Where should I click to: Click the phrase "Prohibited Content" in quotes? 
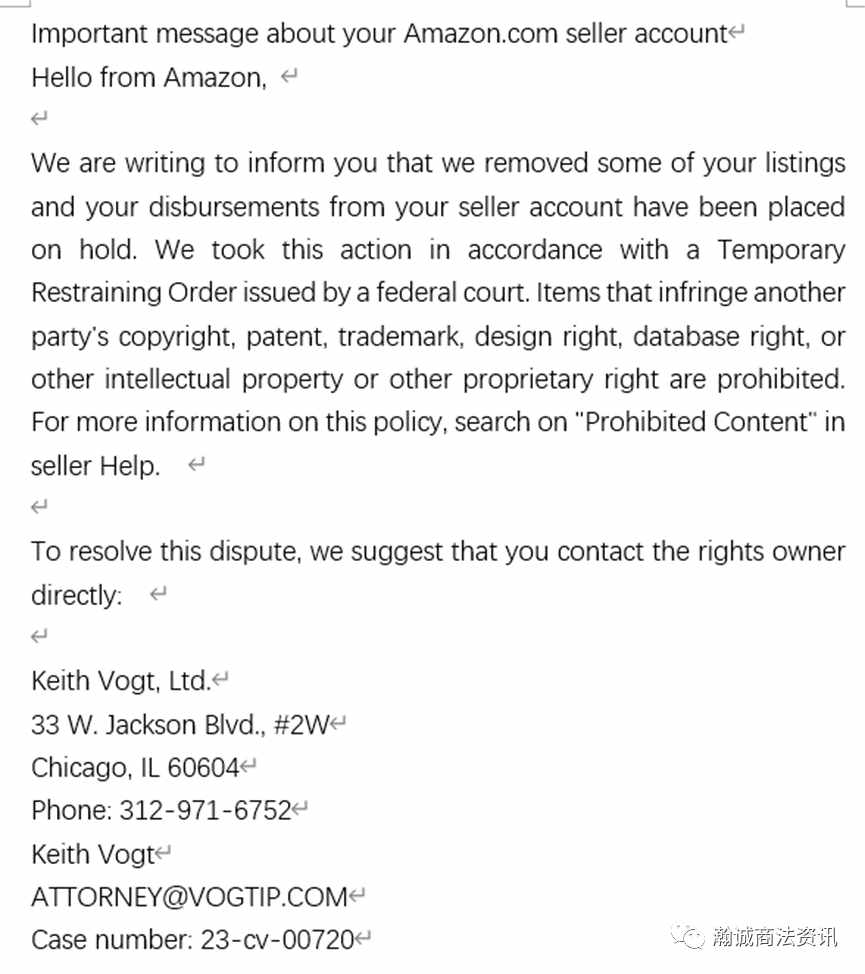click(696, 422)
